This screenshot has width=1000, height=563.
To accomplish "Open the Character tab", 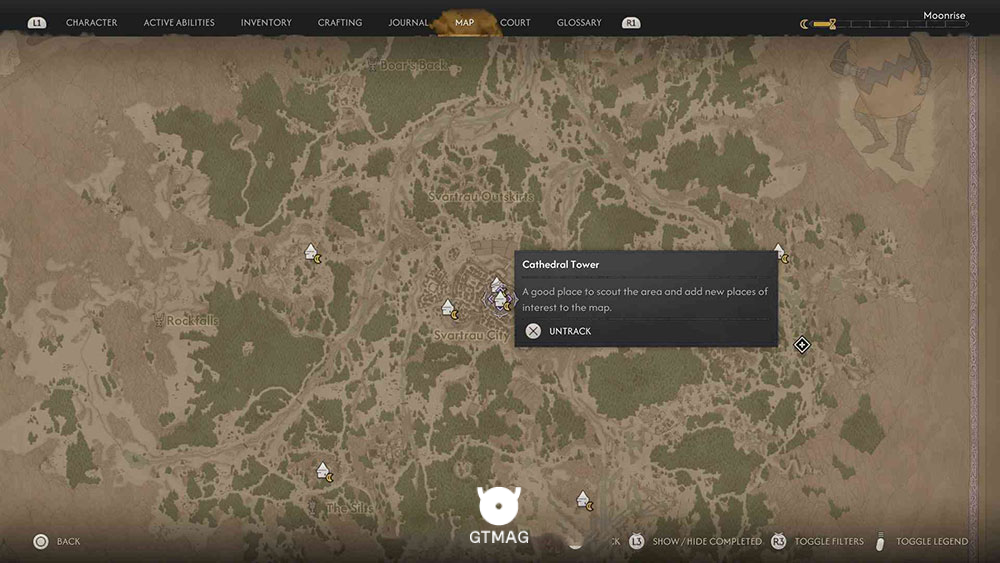I will [91, 22].
